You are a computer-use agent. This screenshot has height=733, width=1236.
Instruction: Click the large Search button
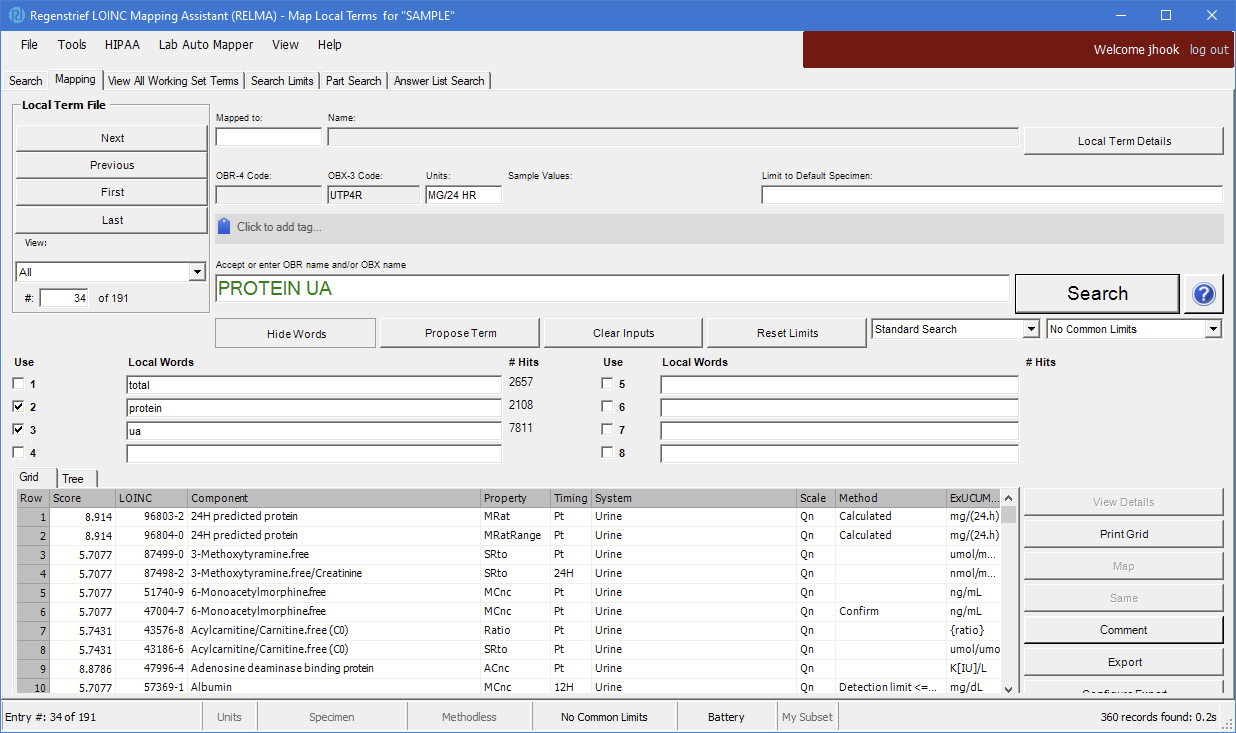click(1097, 294)
